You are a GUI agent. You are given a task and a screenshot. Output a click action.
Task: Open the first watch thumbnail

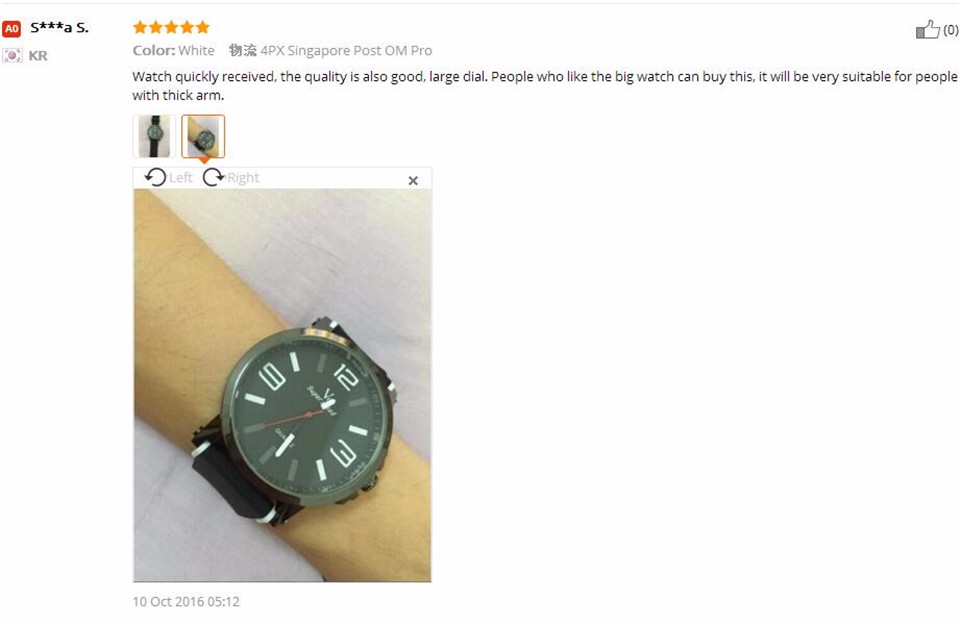(x=154, y=136)
